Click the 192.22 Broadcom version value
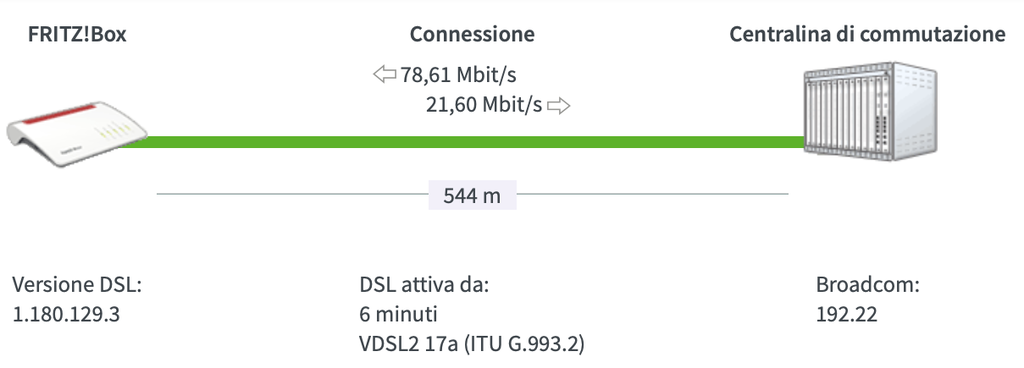The width and height of the screenshot is (1024, 368). click(846, 314)
